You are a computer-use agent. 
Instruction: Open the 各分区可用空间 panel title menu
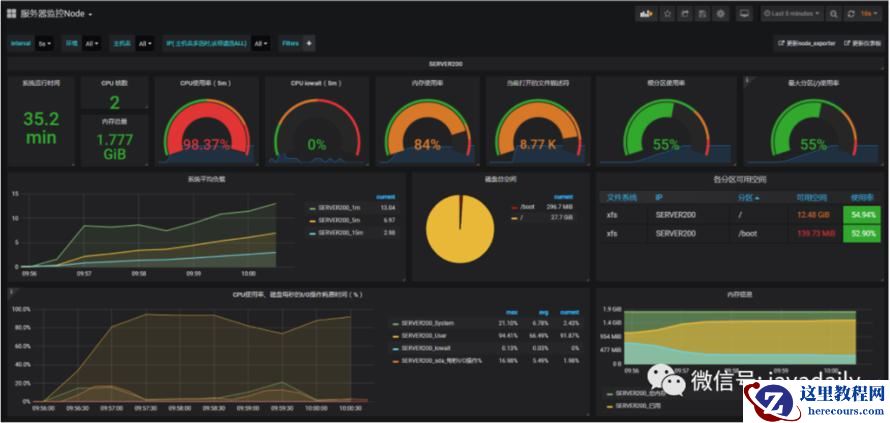[740, 179]
